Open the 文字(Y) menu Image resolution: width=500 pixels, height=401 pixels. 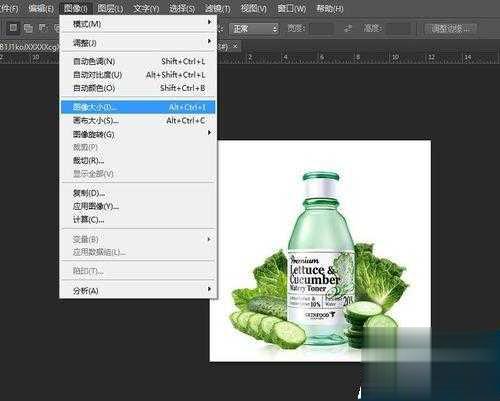[x=146, y=8]
